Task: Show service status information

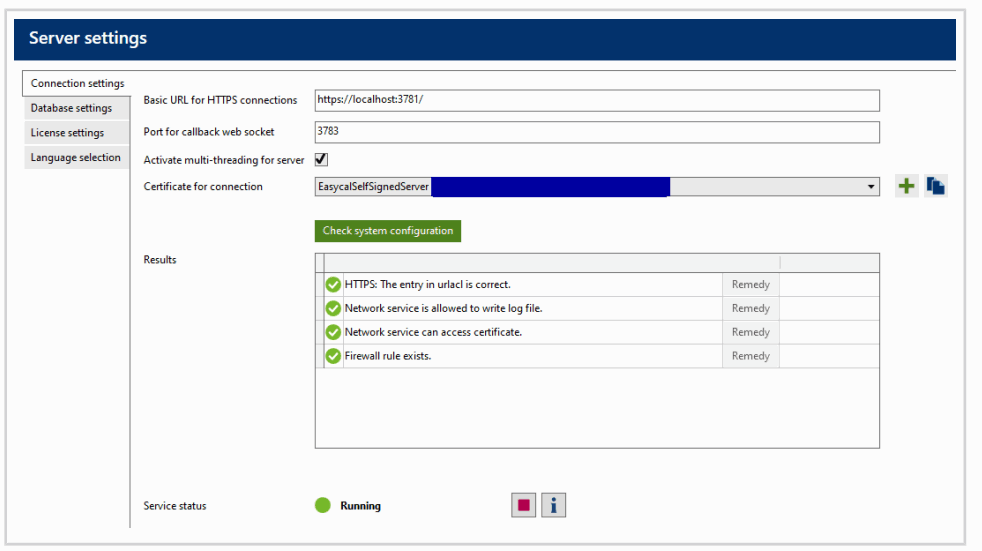Action: pyautogui.click(x=554, y=505)
